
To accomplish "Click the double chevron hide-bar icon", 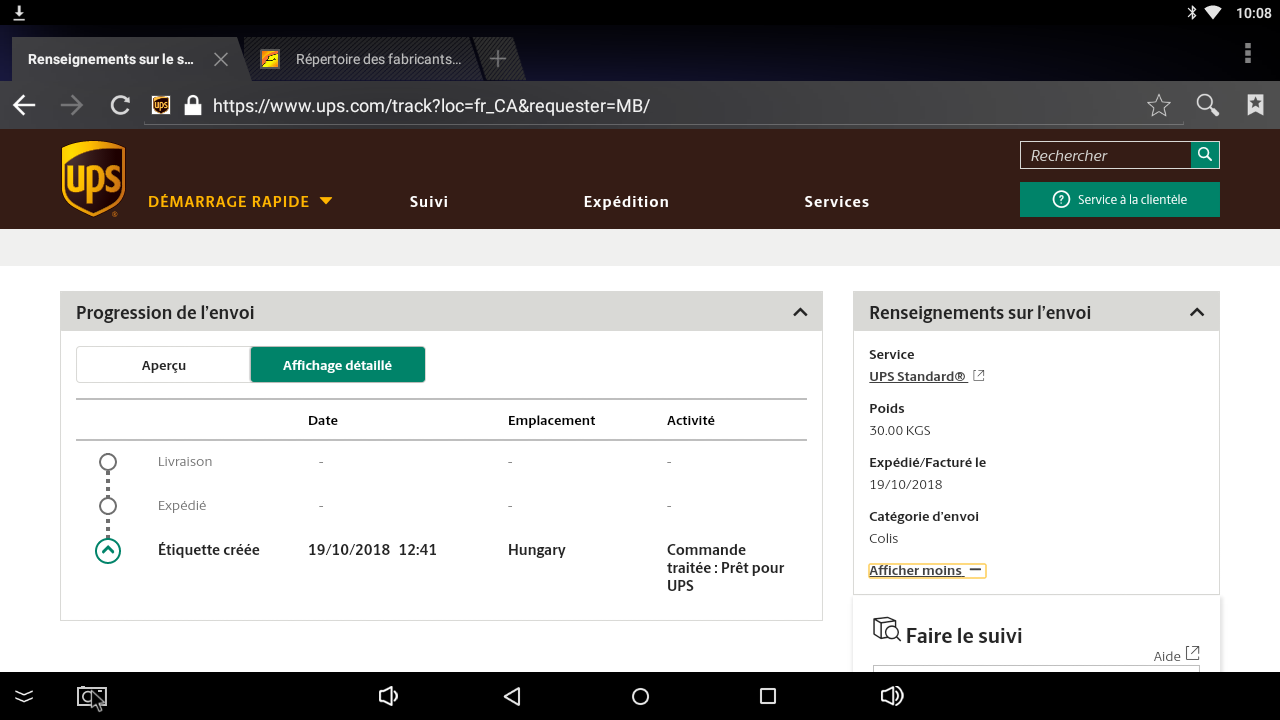I will [24, 696].
